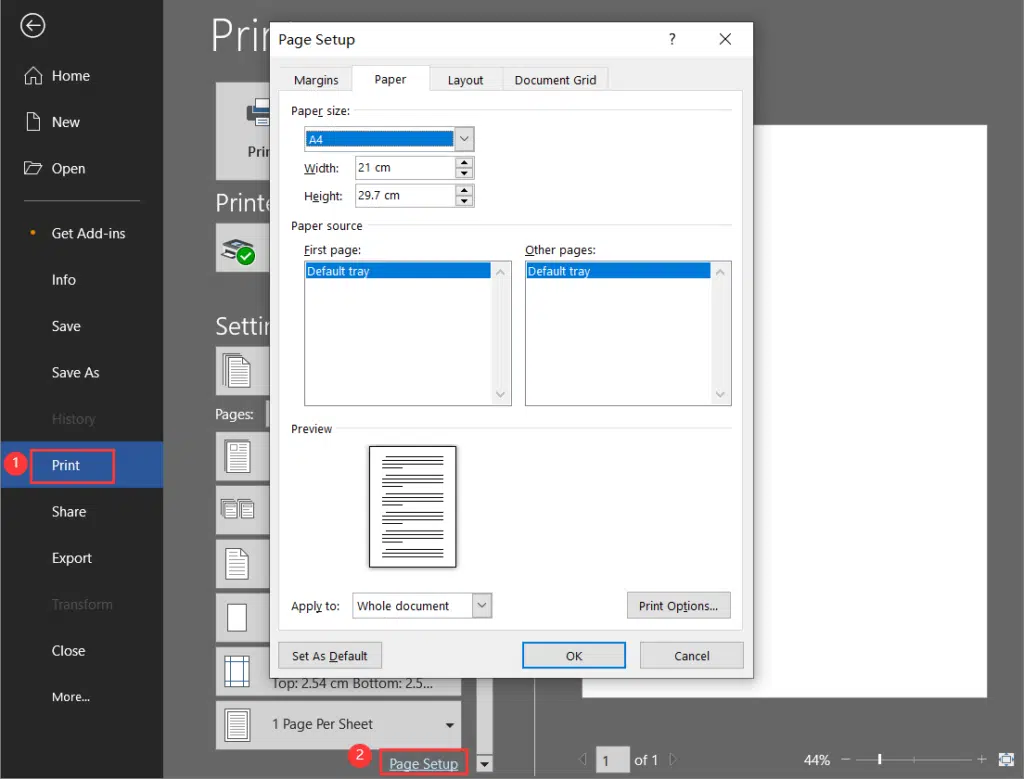Adjust the zoom slider near 44%

(878, 760)
